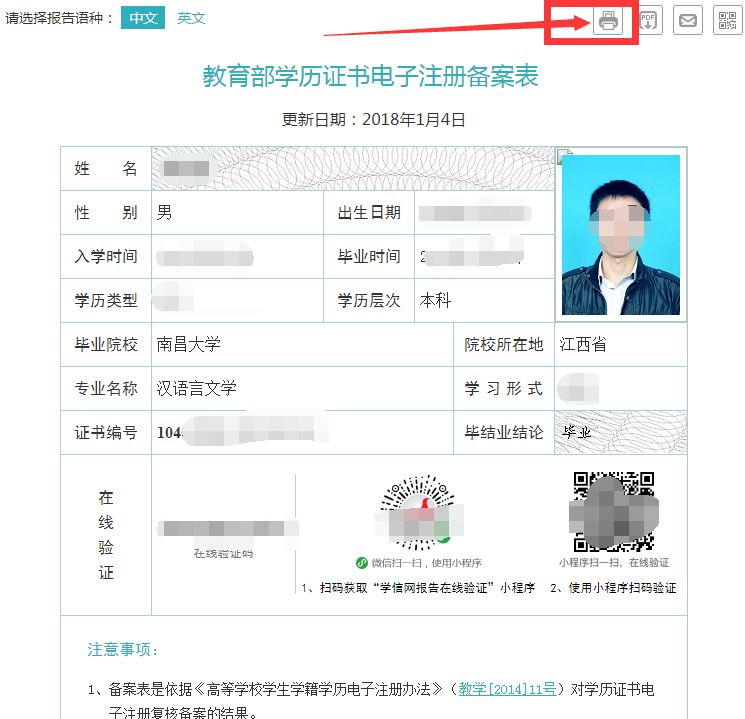Screen dimensions: 745x719
Task: Click the 南昌大学 school name cell
Action: (189, 344)
